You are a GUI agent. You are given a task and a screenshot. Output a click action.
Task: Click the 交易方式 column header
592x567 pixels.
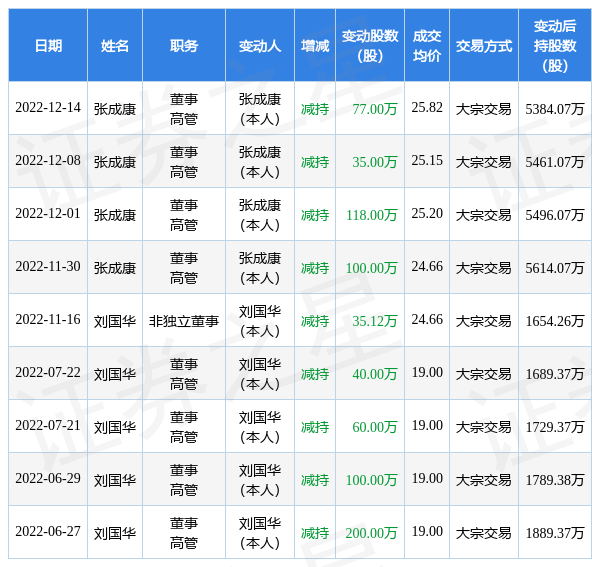tap(484, 46)
